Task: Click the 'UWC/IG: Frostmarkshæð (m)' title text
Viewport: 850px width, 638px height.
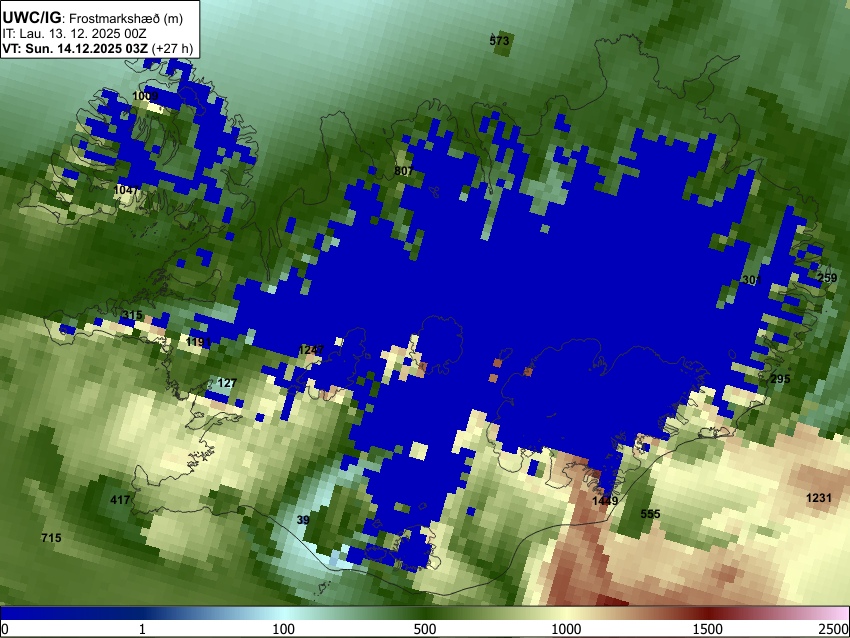Action: tap(93, 18)
